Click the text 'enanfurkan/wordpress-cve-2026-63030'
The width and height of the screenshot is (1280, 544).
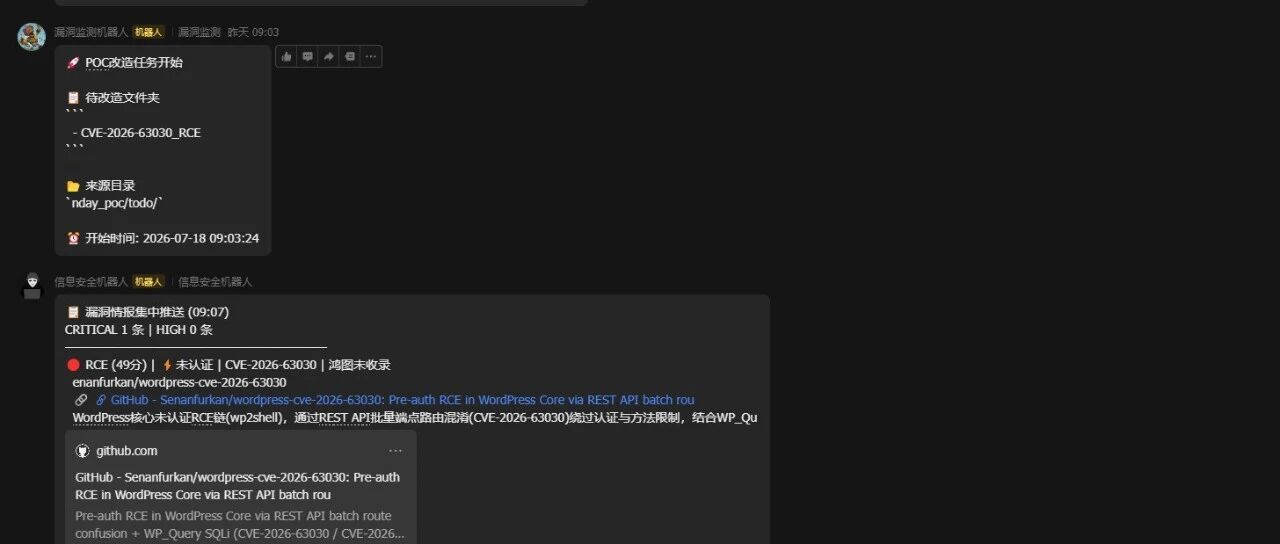[179, 382]
